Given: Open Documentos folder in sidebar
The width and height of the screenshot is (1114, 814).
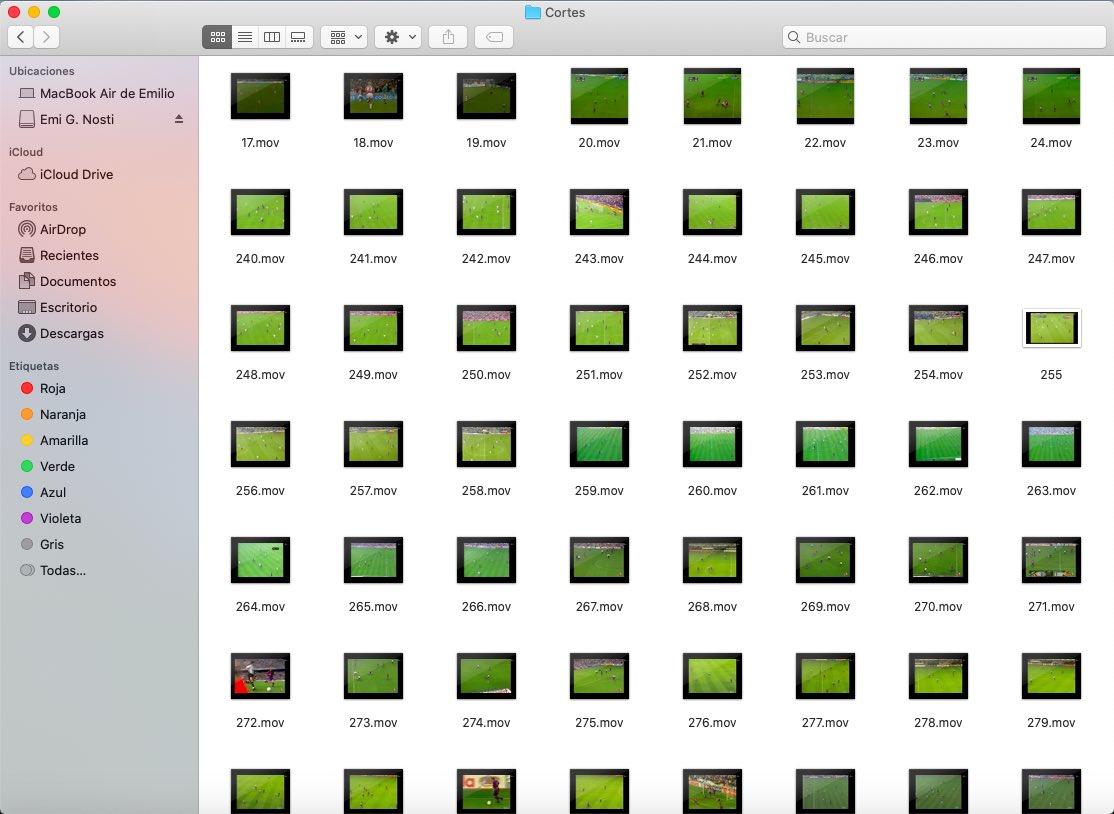Looking at the screenshot, I should pyautogui.click(x=99, y=281).
